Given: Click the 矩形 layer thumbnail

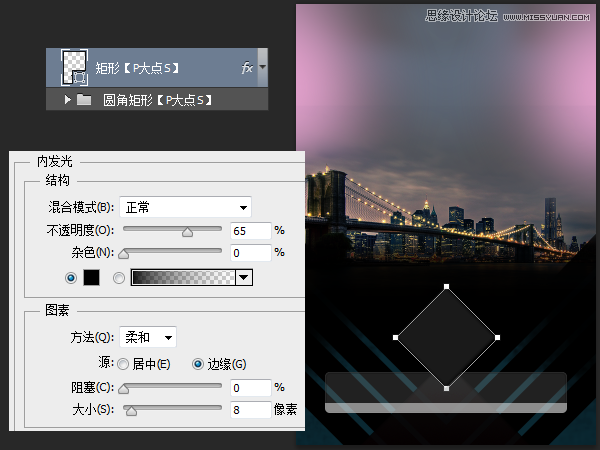Looking at the screenshot, I should point(74,67).
